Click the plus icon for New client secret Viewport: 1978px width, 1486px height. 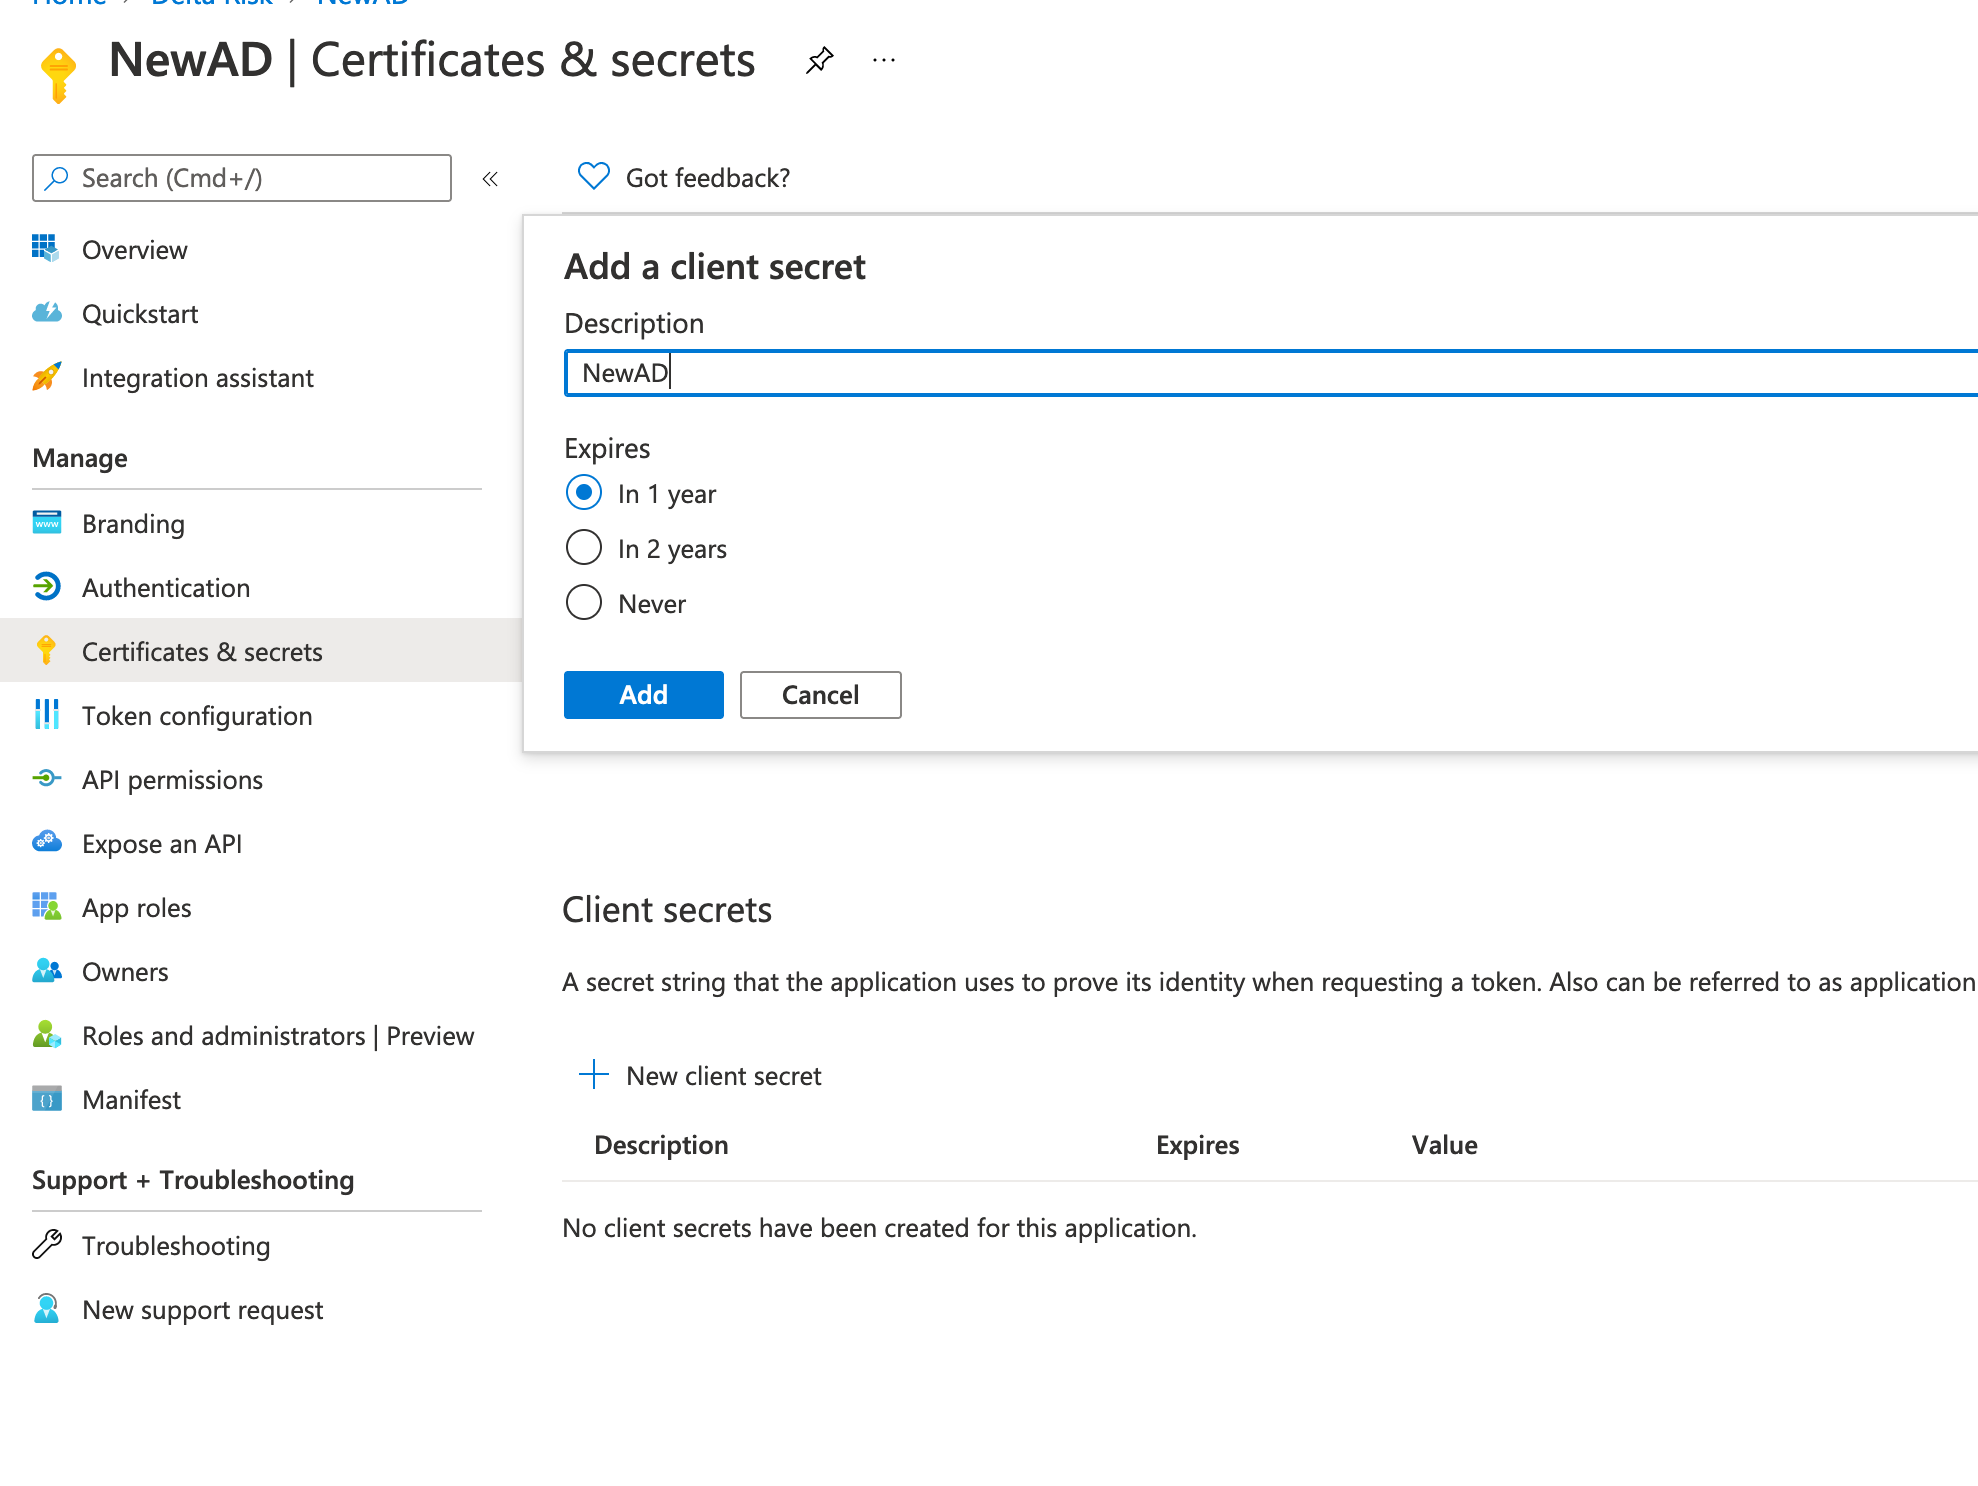(x=594, y=1074)
